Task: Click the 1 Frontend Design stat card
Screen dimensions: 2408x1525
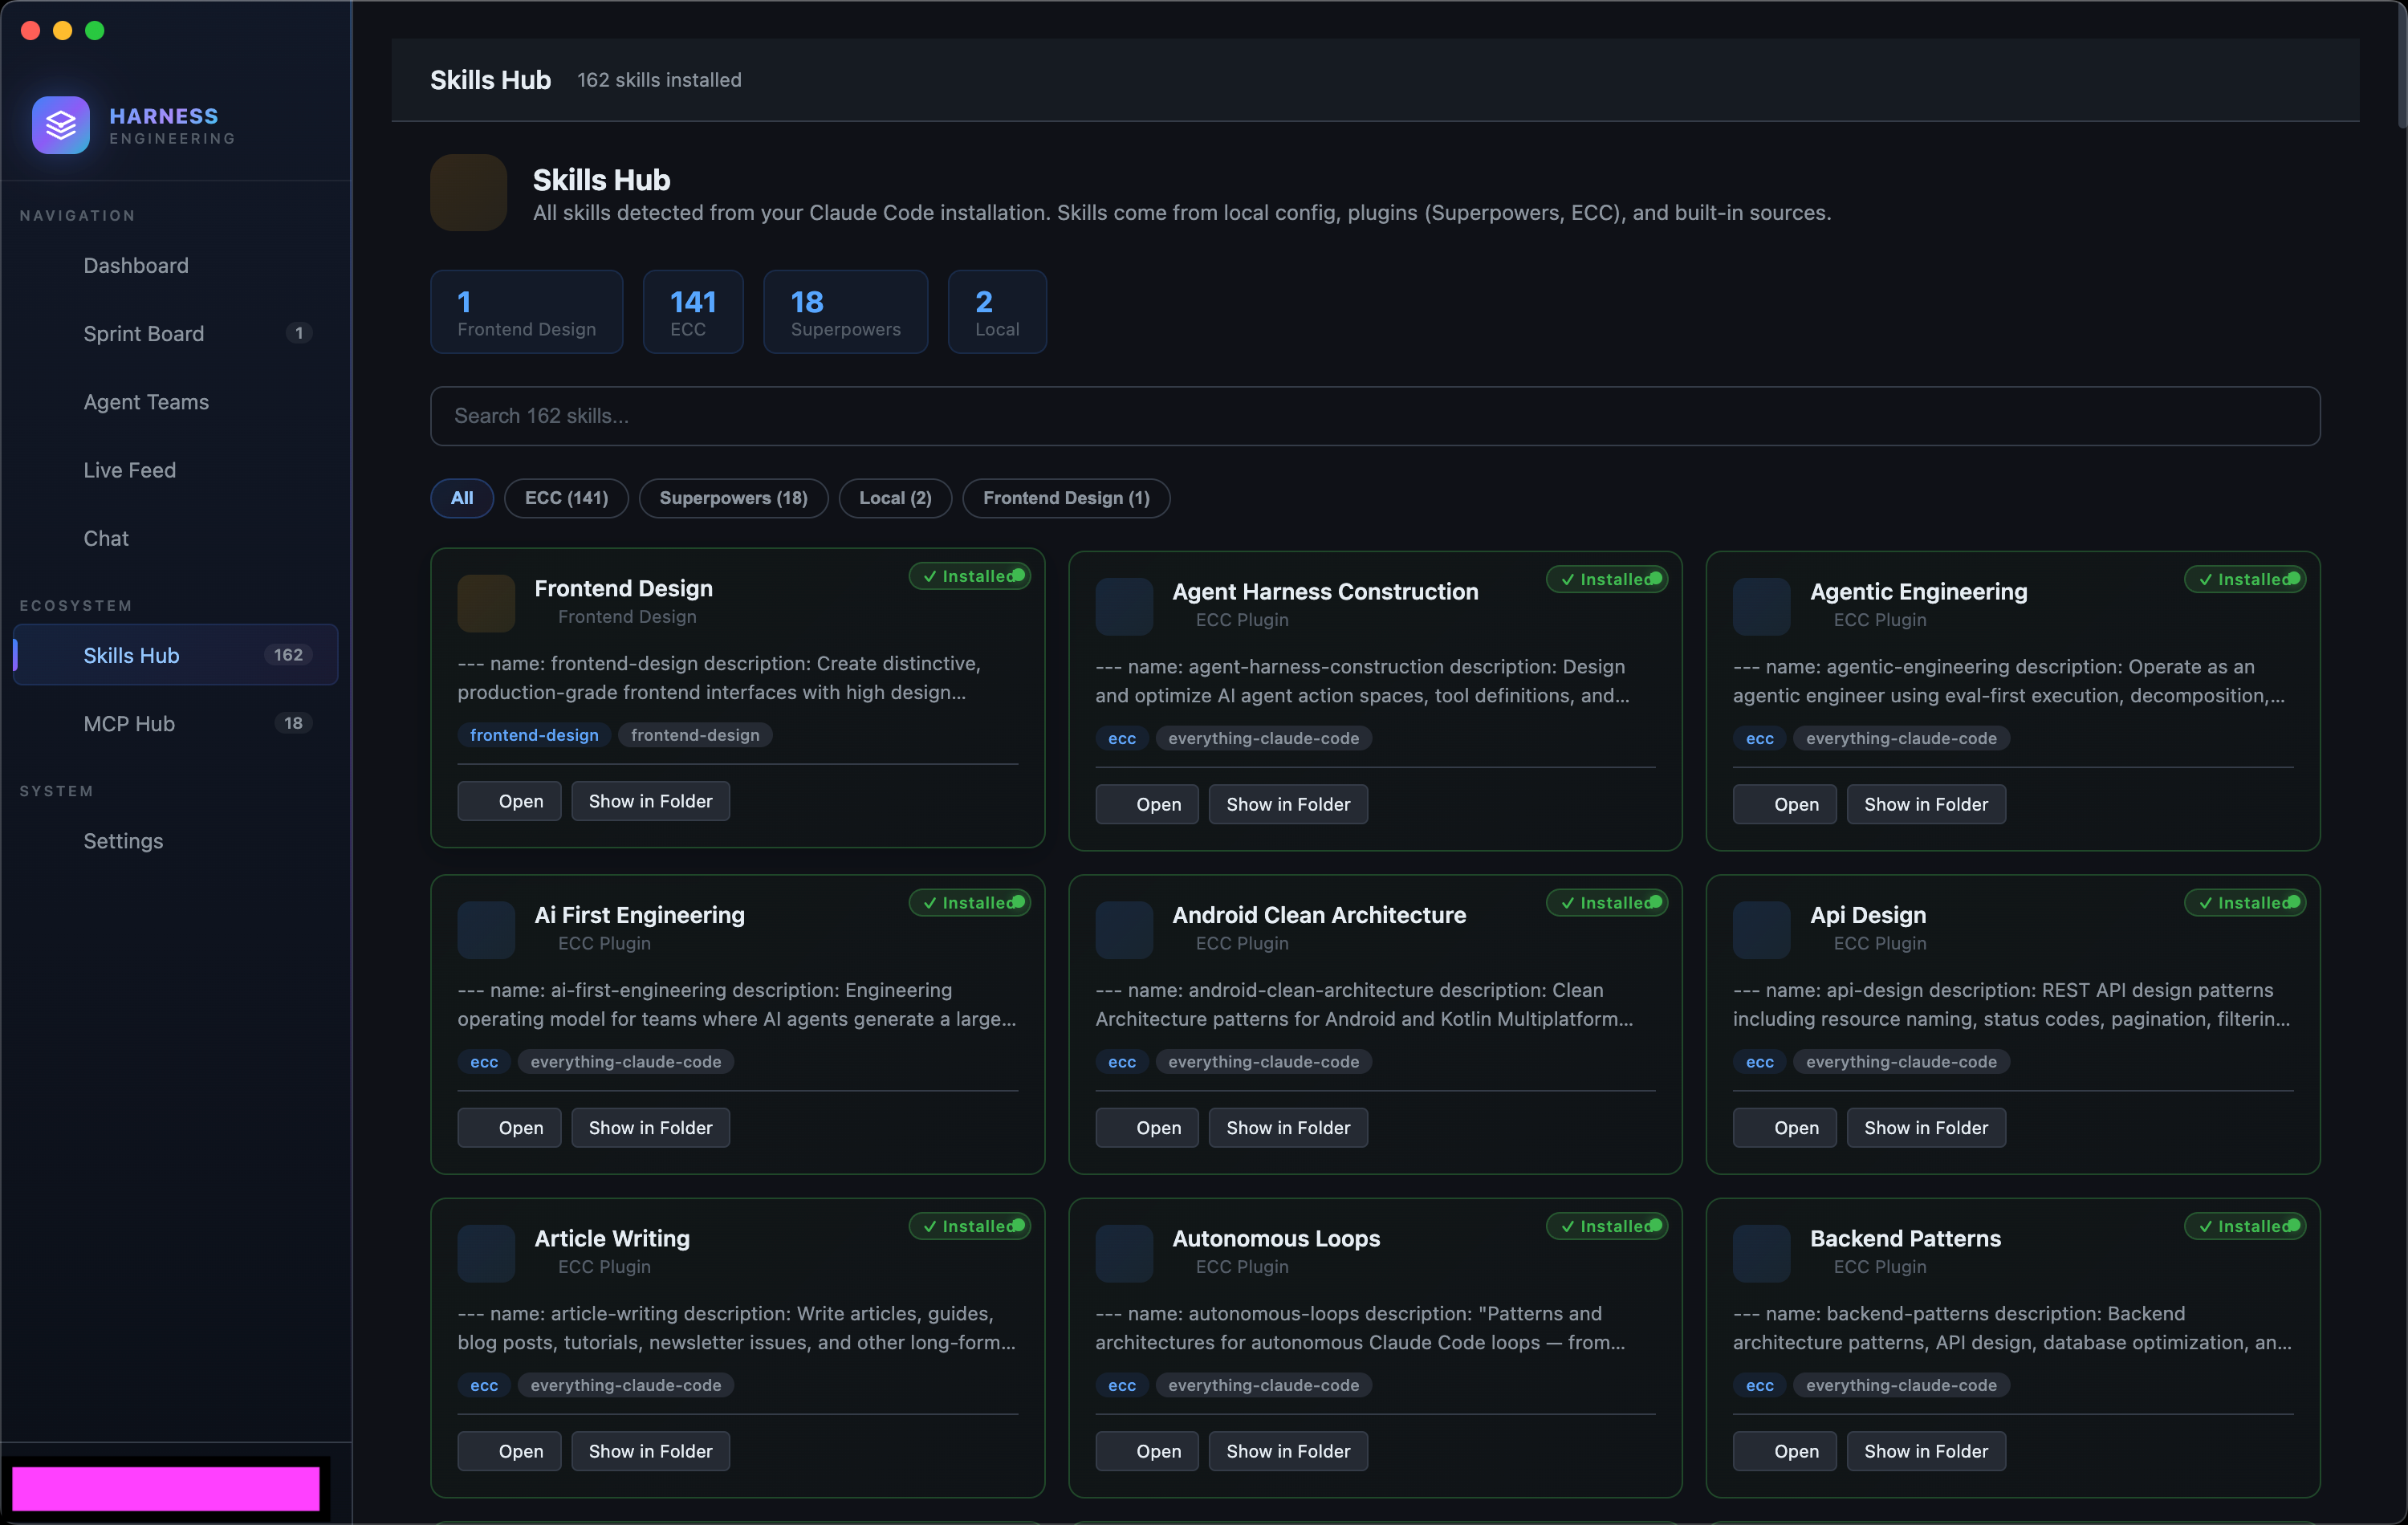Action: [526, 311]
